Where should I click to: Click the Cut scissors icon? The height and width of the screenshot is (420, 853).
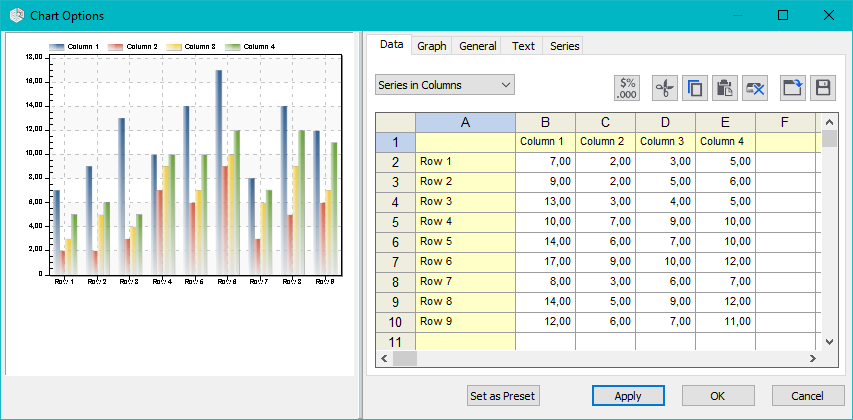point(664,87)
